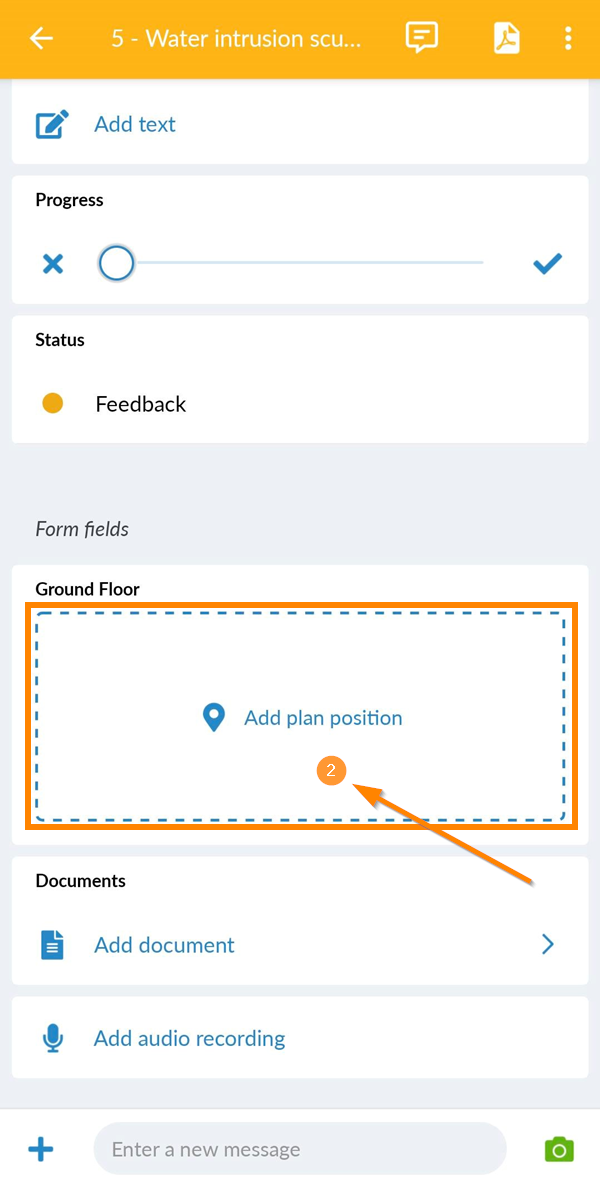Image resolution: width=600 pixels, height=1187 pixels.
Task: Focus the Enter a new message field
Action: (x=300, y=1149)
